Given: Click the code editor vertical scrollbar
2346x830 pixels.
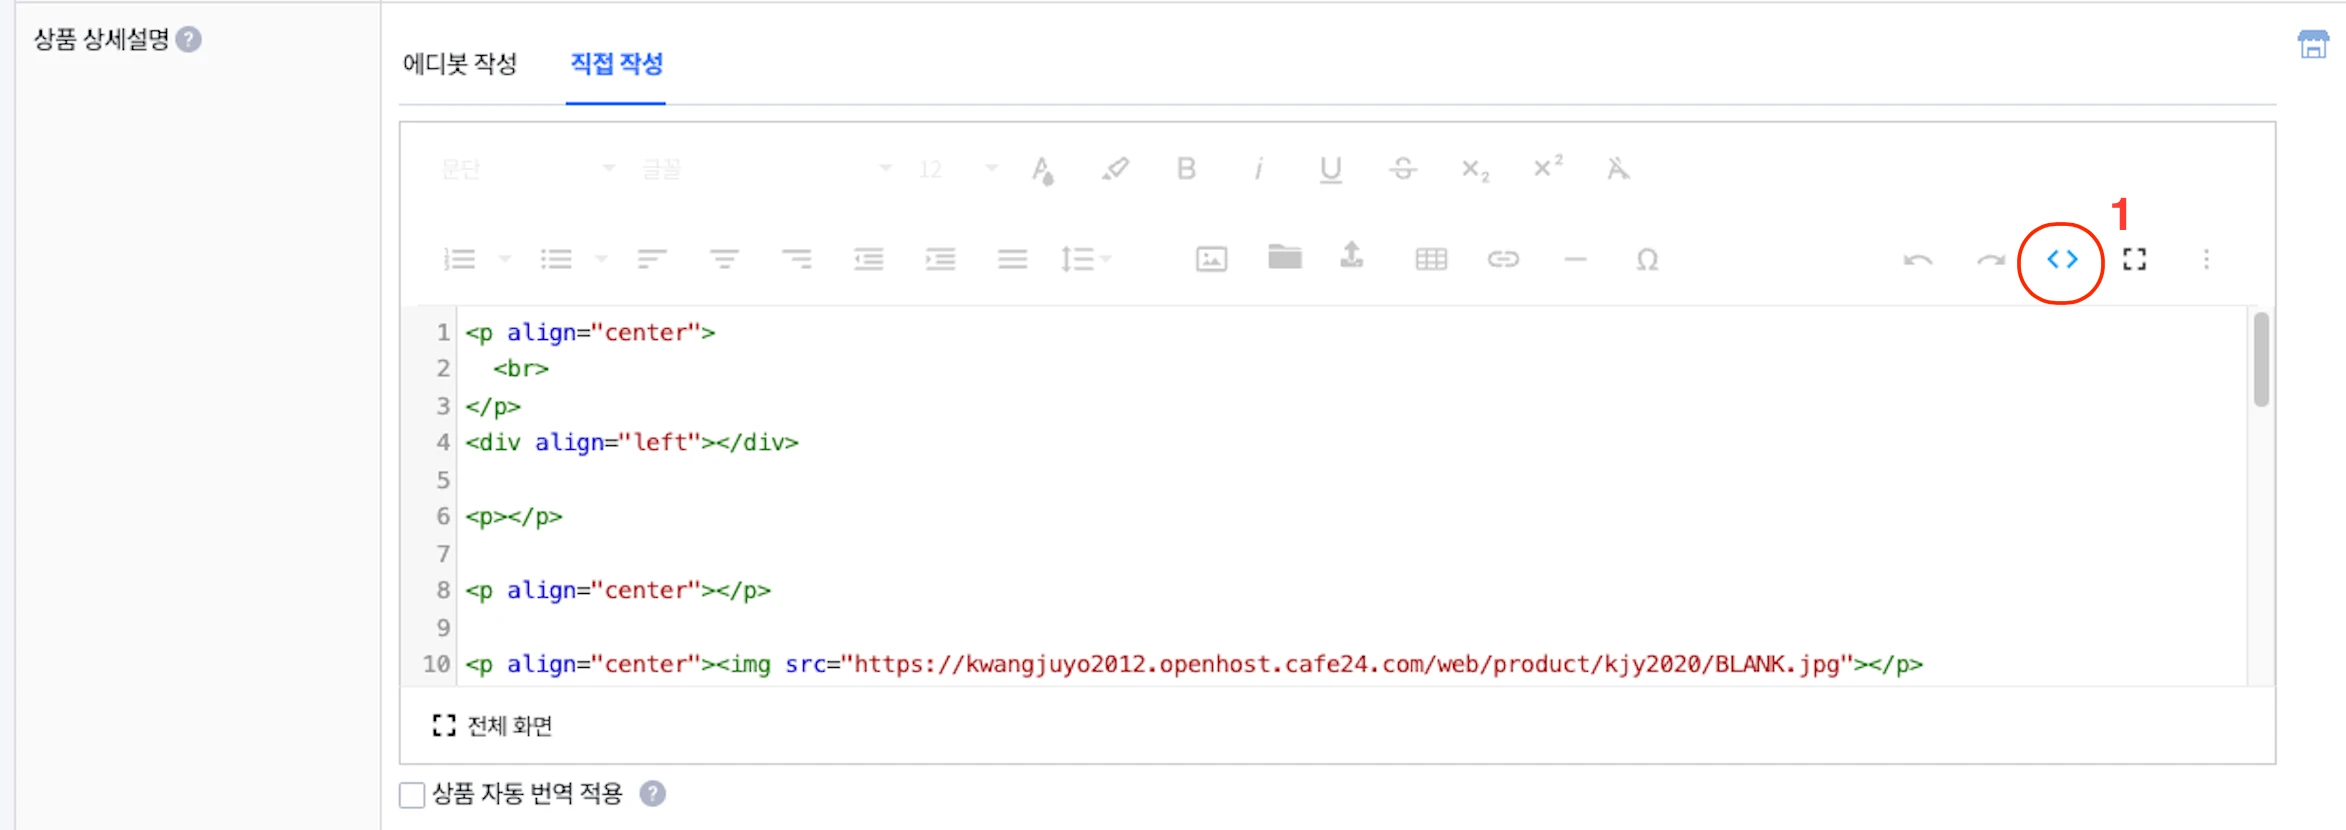Looking at the screenshot, I should (2261, 360).
